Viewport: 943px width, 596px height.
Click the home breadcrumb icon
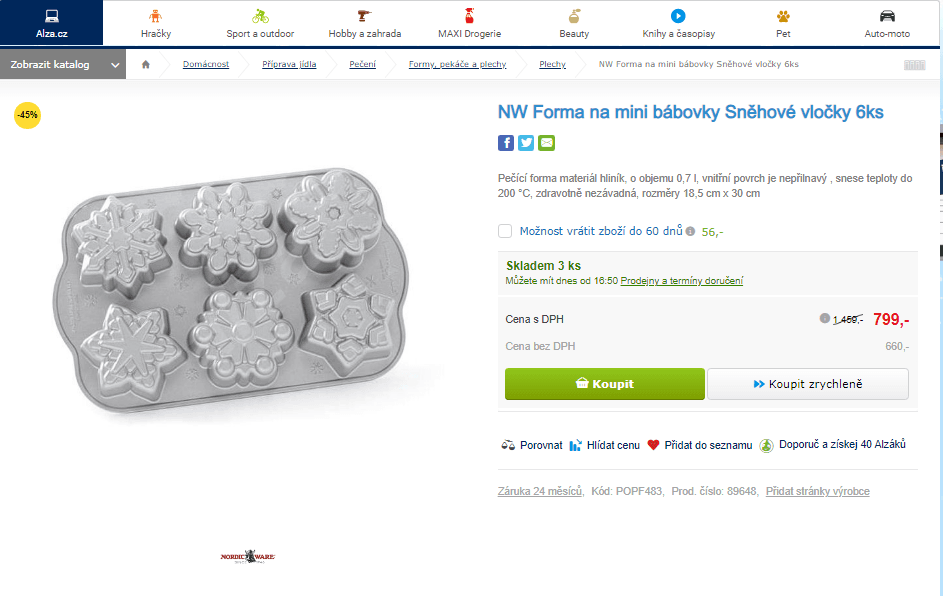[x=145, y=63]
